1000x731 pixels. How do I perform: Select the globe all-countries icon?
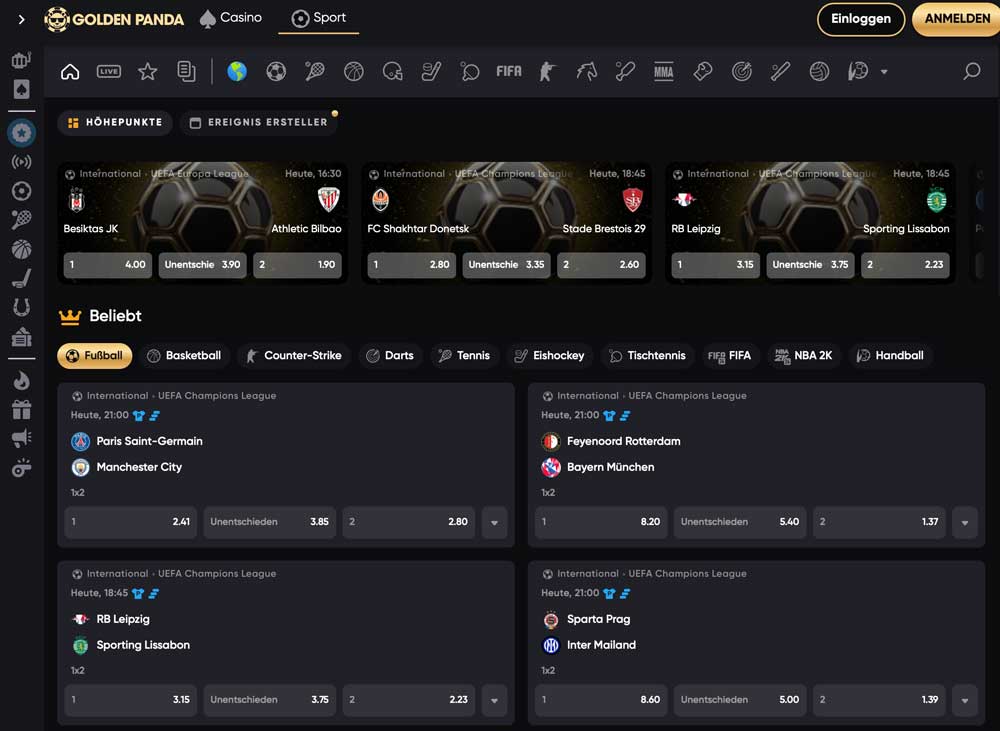(237, 71)
